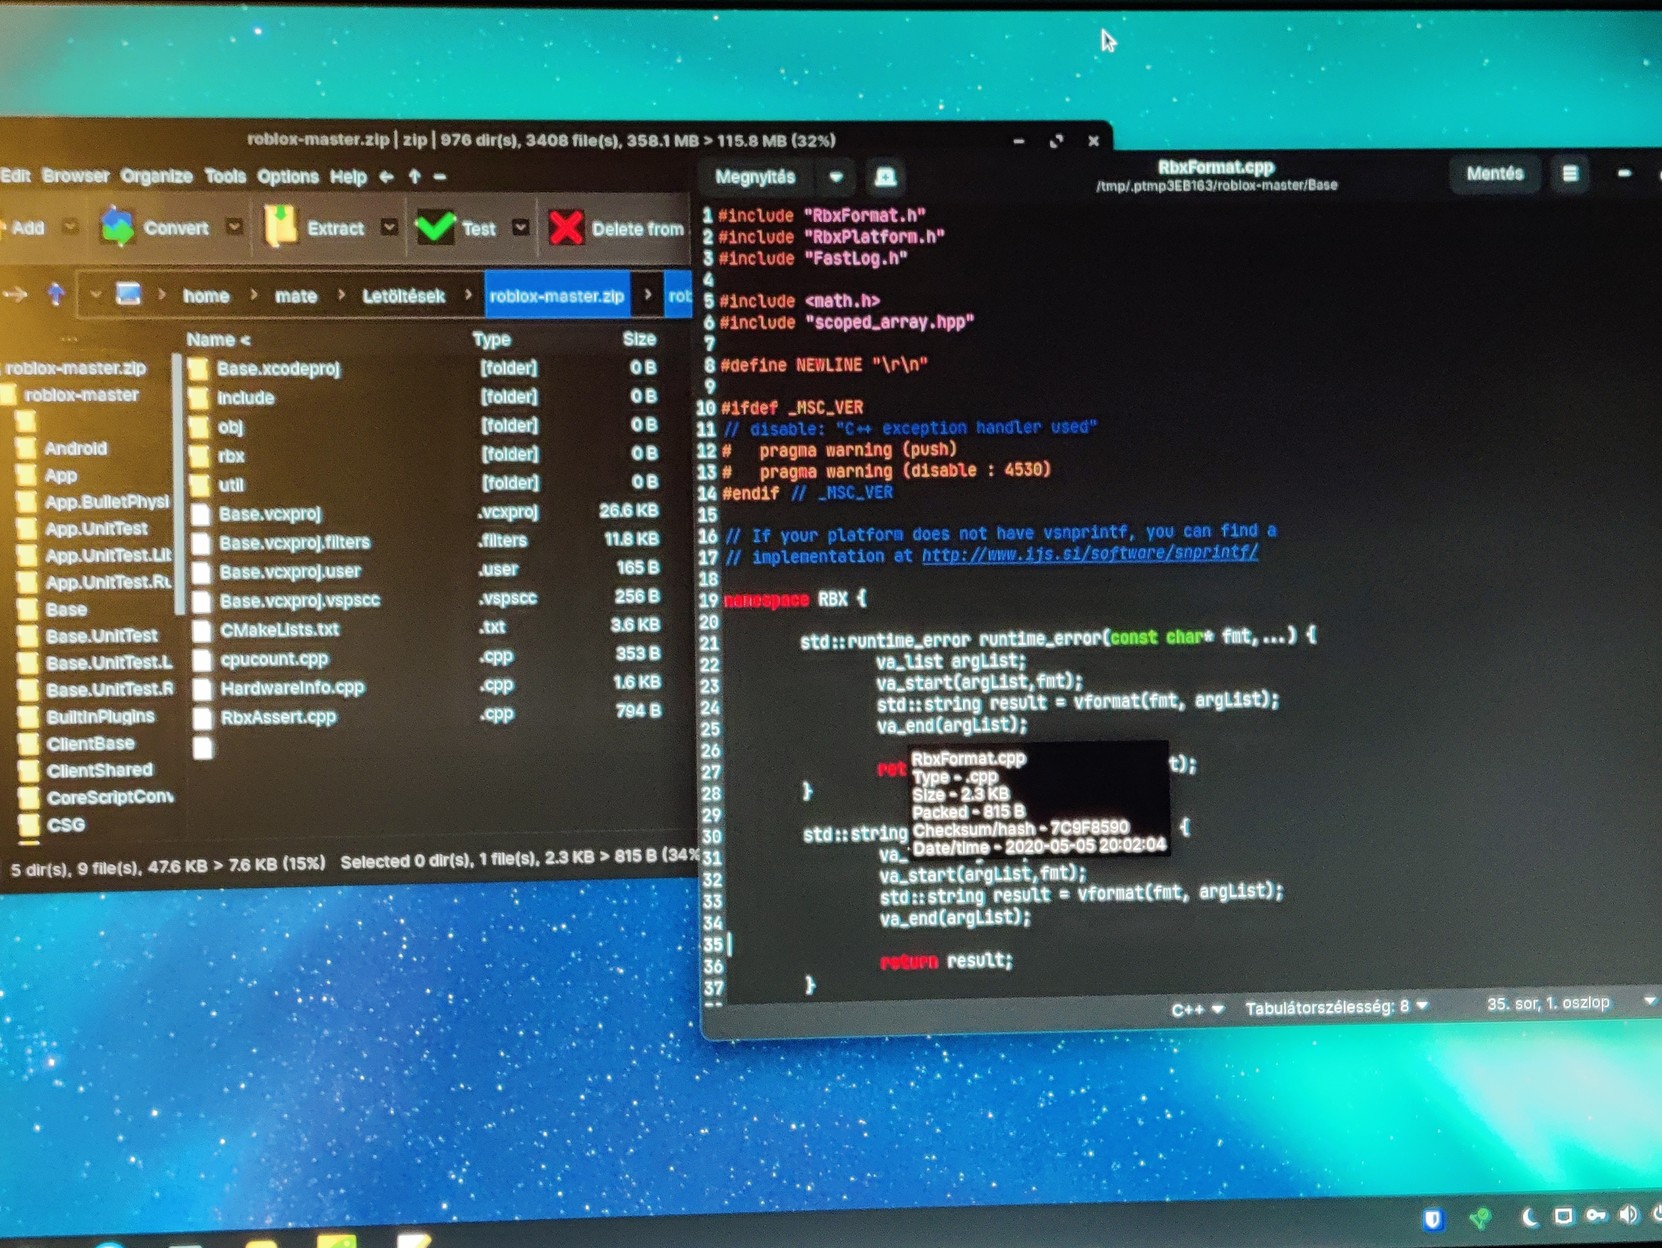Select the BuiltInPlugins tree folder
Viewport: 1662px width, 1248px height.
click(x=100, y=716)
